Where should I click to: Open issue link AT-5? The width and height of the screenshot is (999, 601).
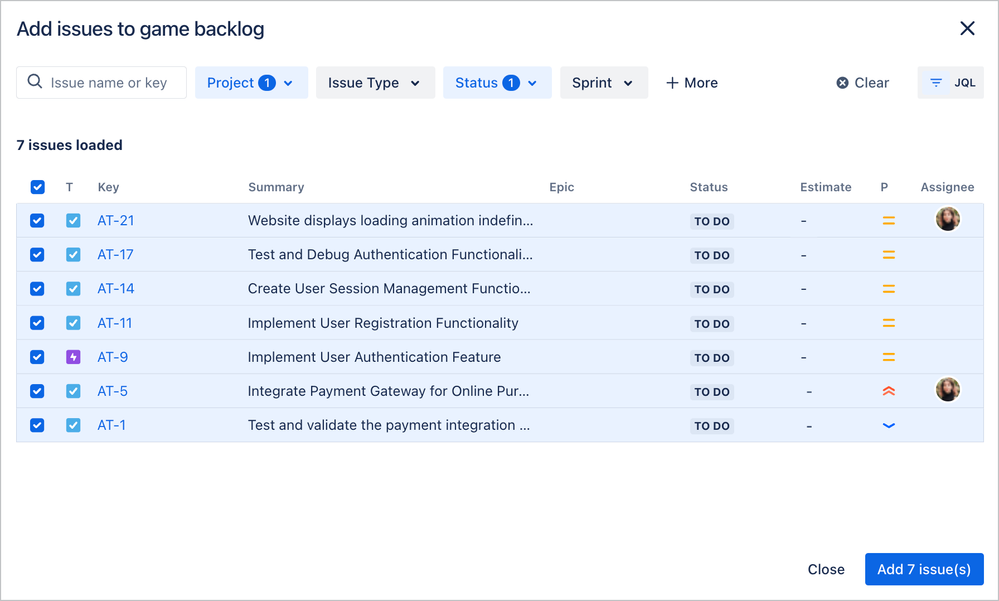coord(113,391)
